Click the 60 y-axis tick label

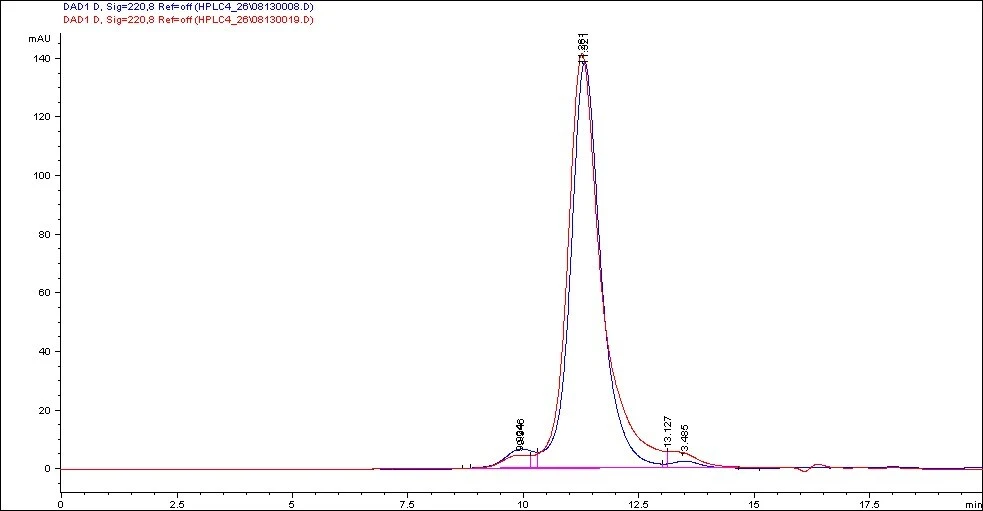click(x=45, y=293)
